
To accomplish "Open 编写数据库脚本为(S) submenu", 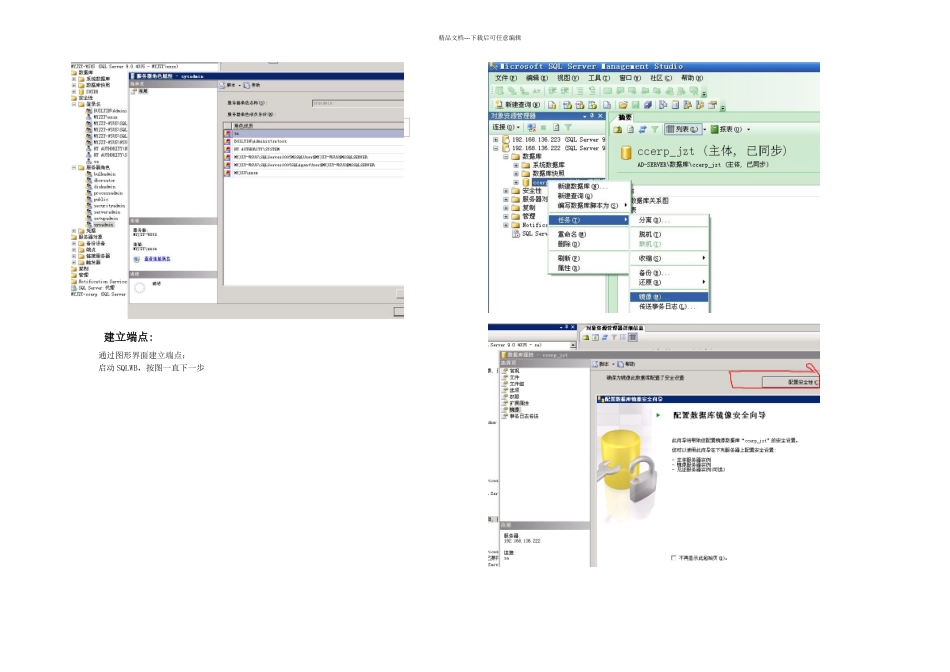I will (588, 205).
